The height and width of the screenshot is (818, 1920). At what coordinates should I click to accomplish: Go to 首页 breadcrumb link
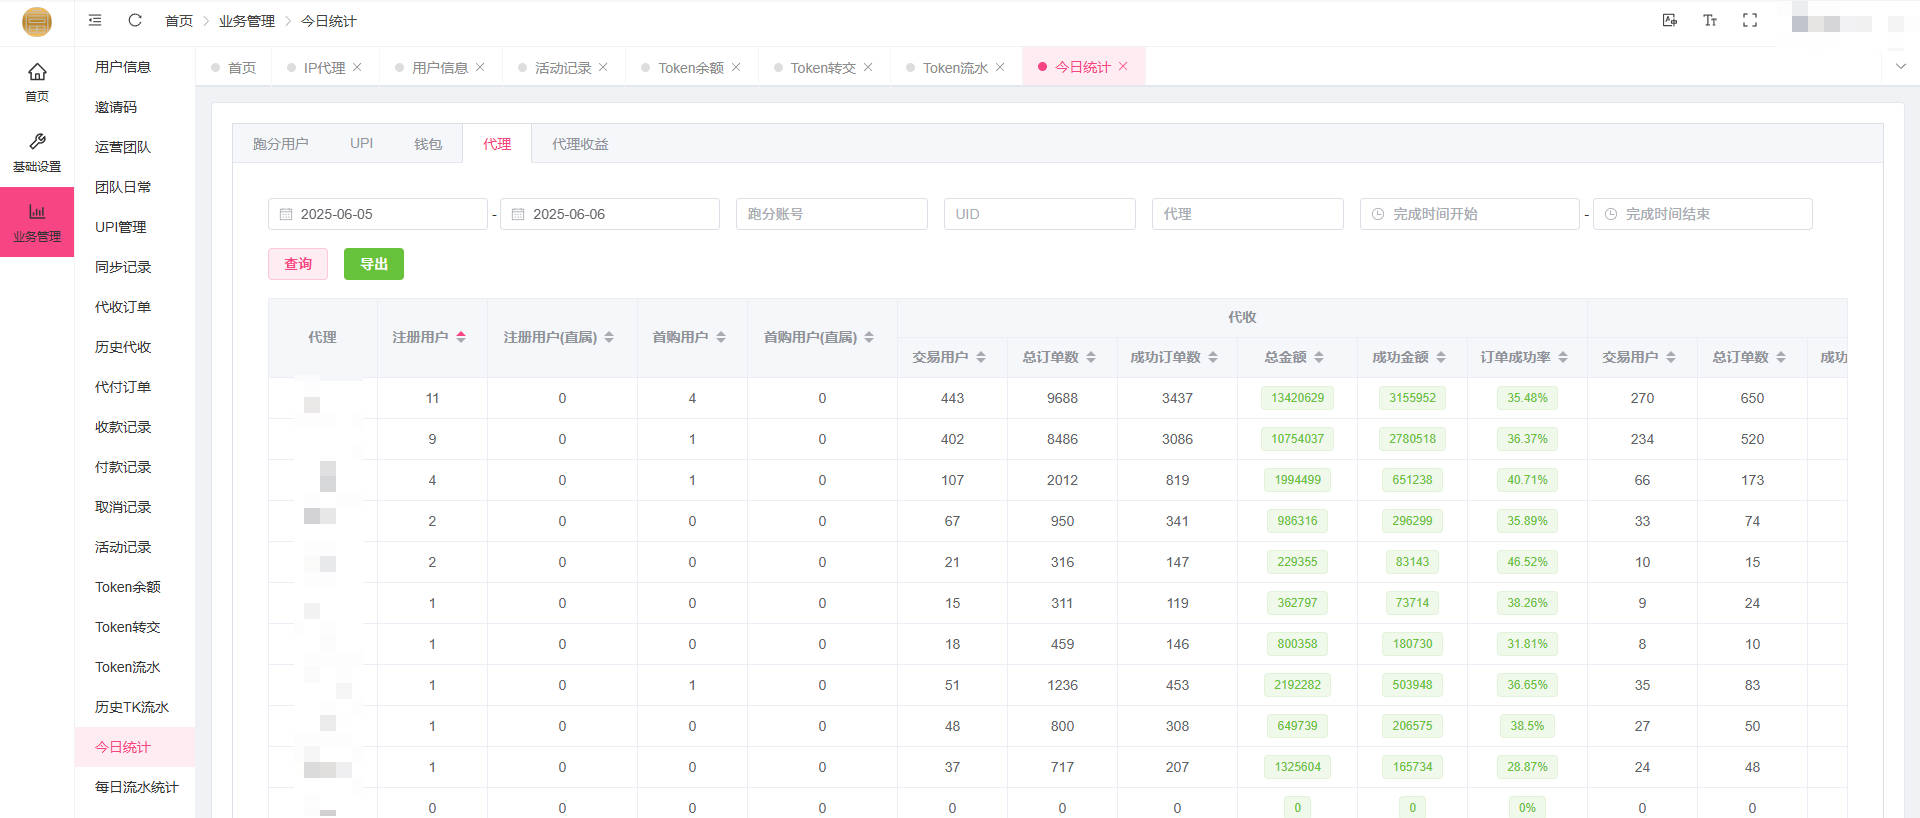click(179, 21)
